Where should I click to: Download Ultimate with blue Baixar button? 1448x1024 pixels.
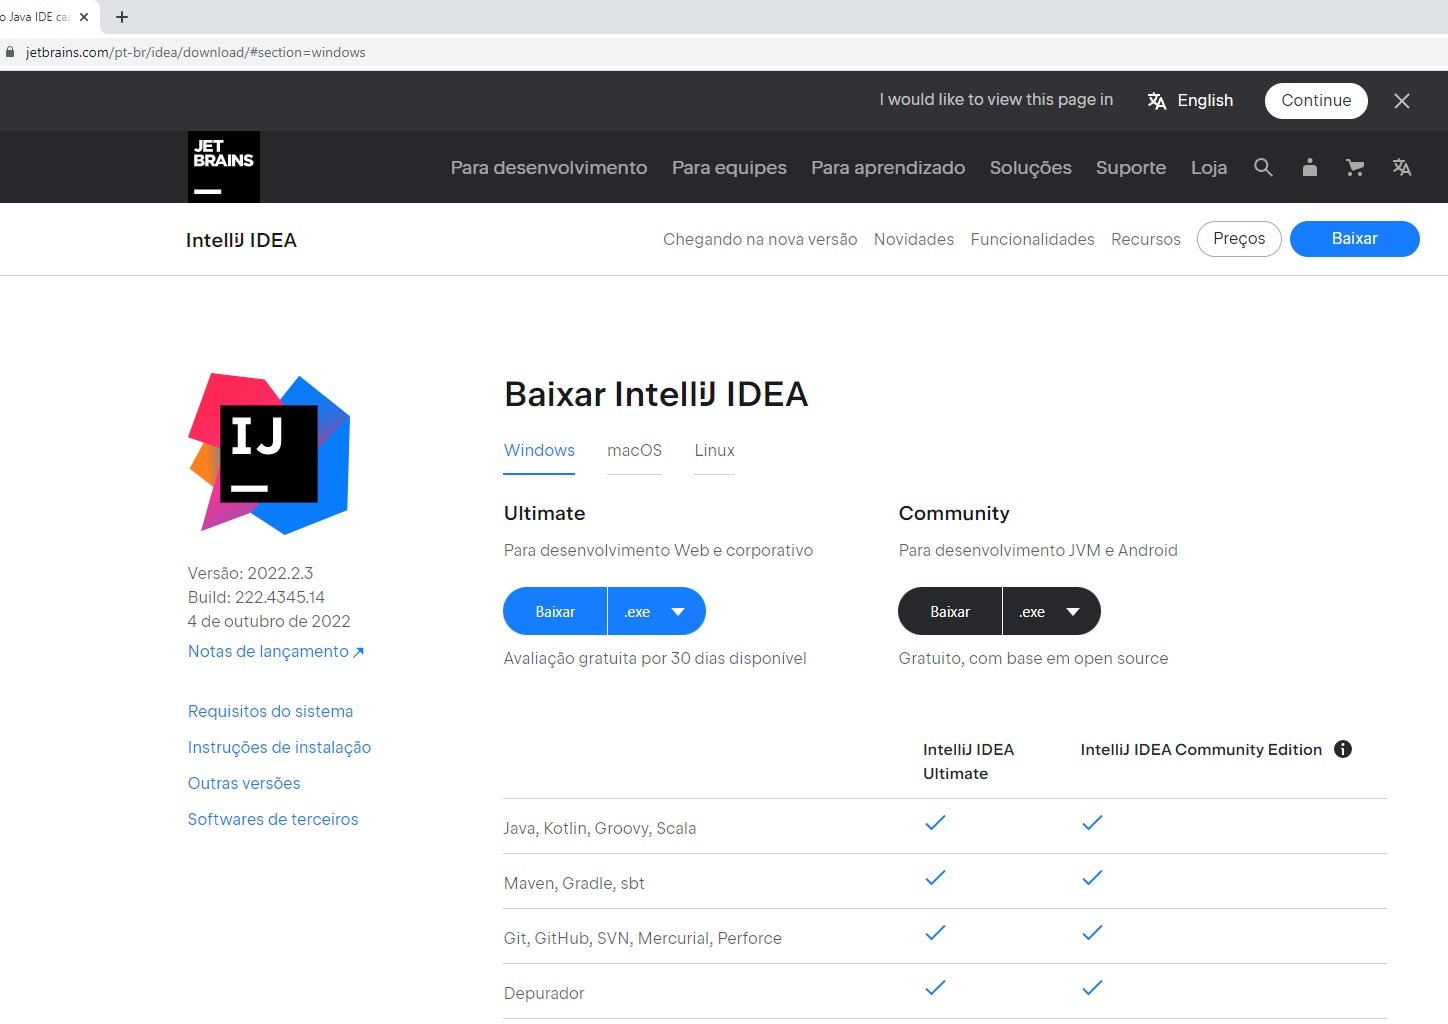coord(555,611)
